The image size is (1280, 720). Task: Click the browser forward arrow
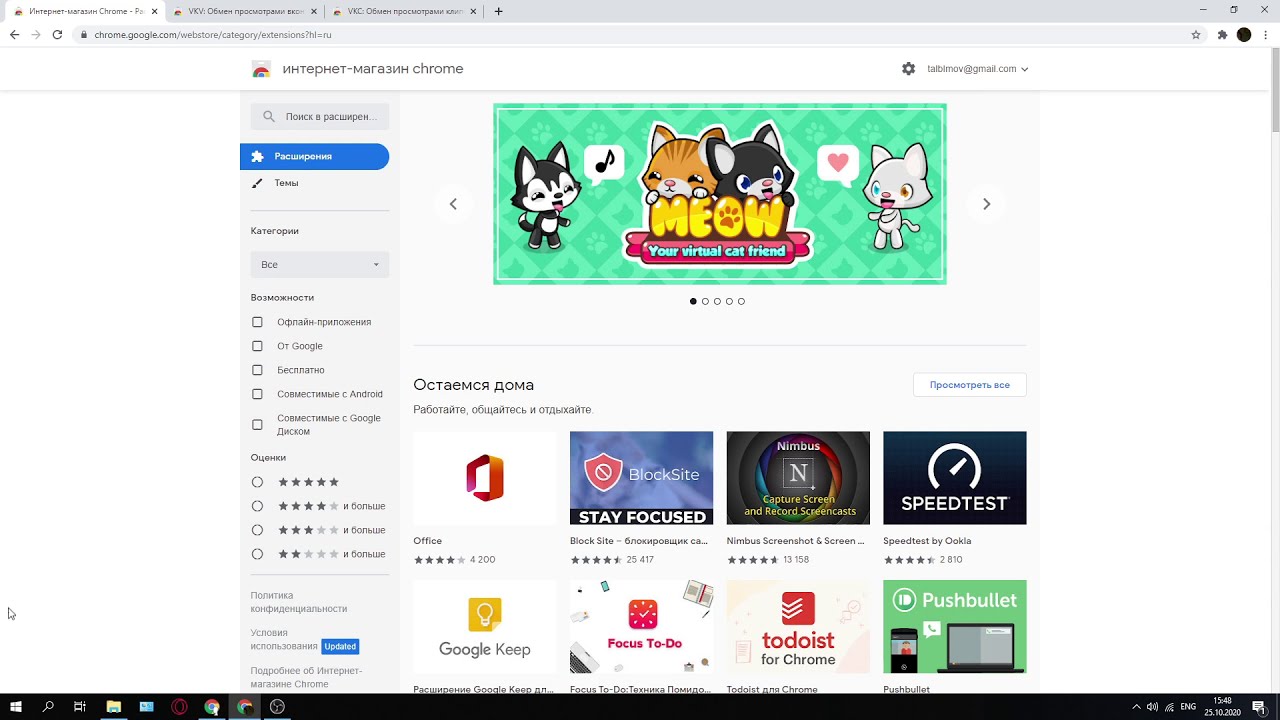[x=36, y=34]
